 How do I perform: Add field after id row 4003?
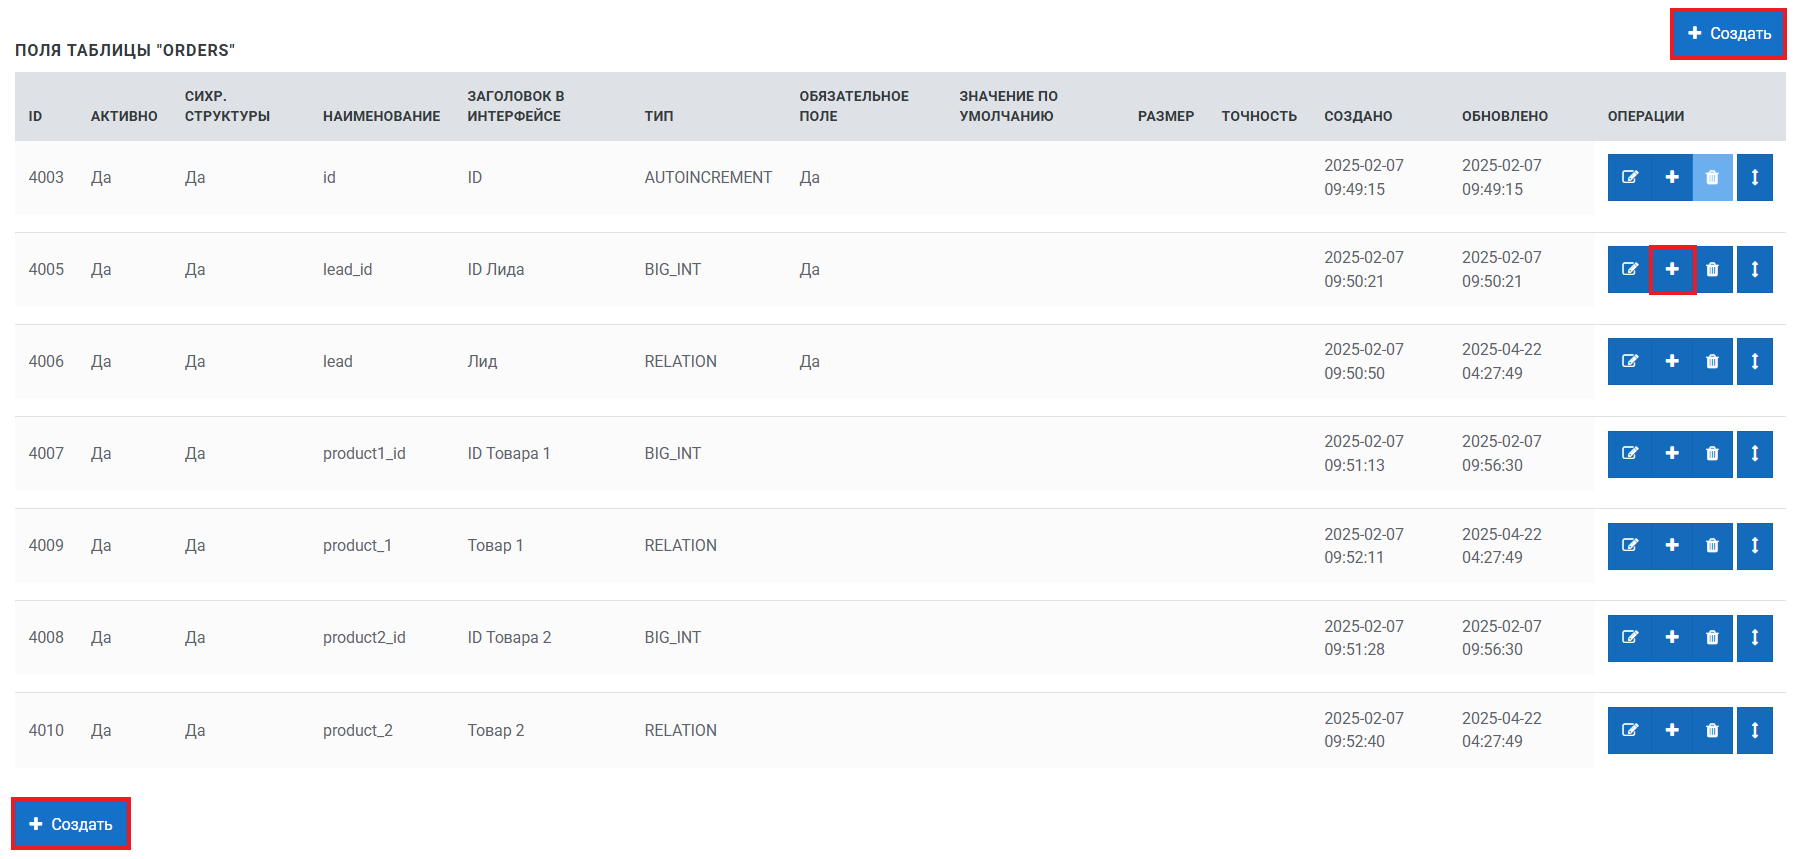[x=1672, y=177]
